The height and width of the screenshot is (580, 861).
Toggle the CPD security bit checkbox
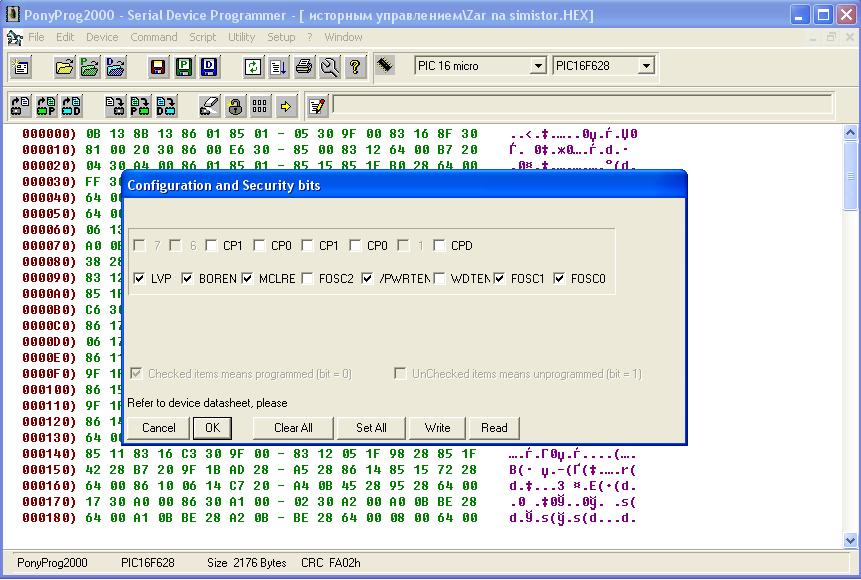pyautogui.click(x=440, y=246)
